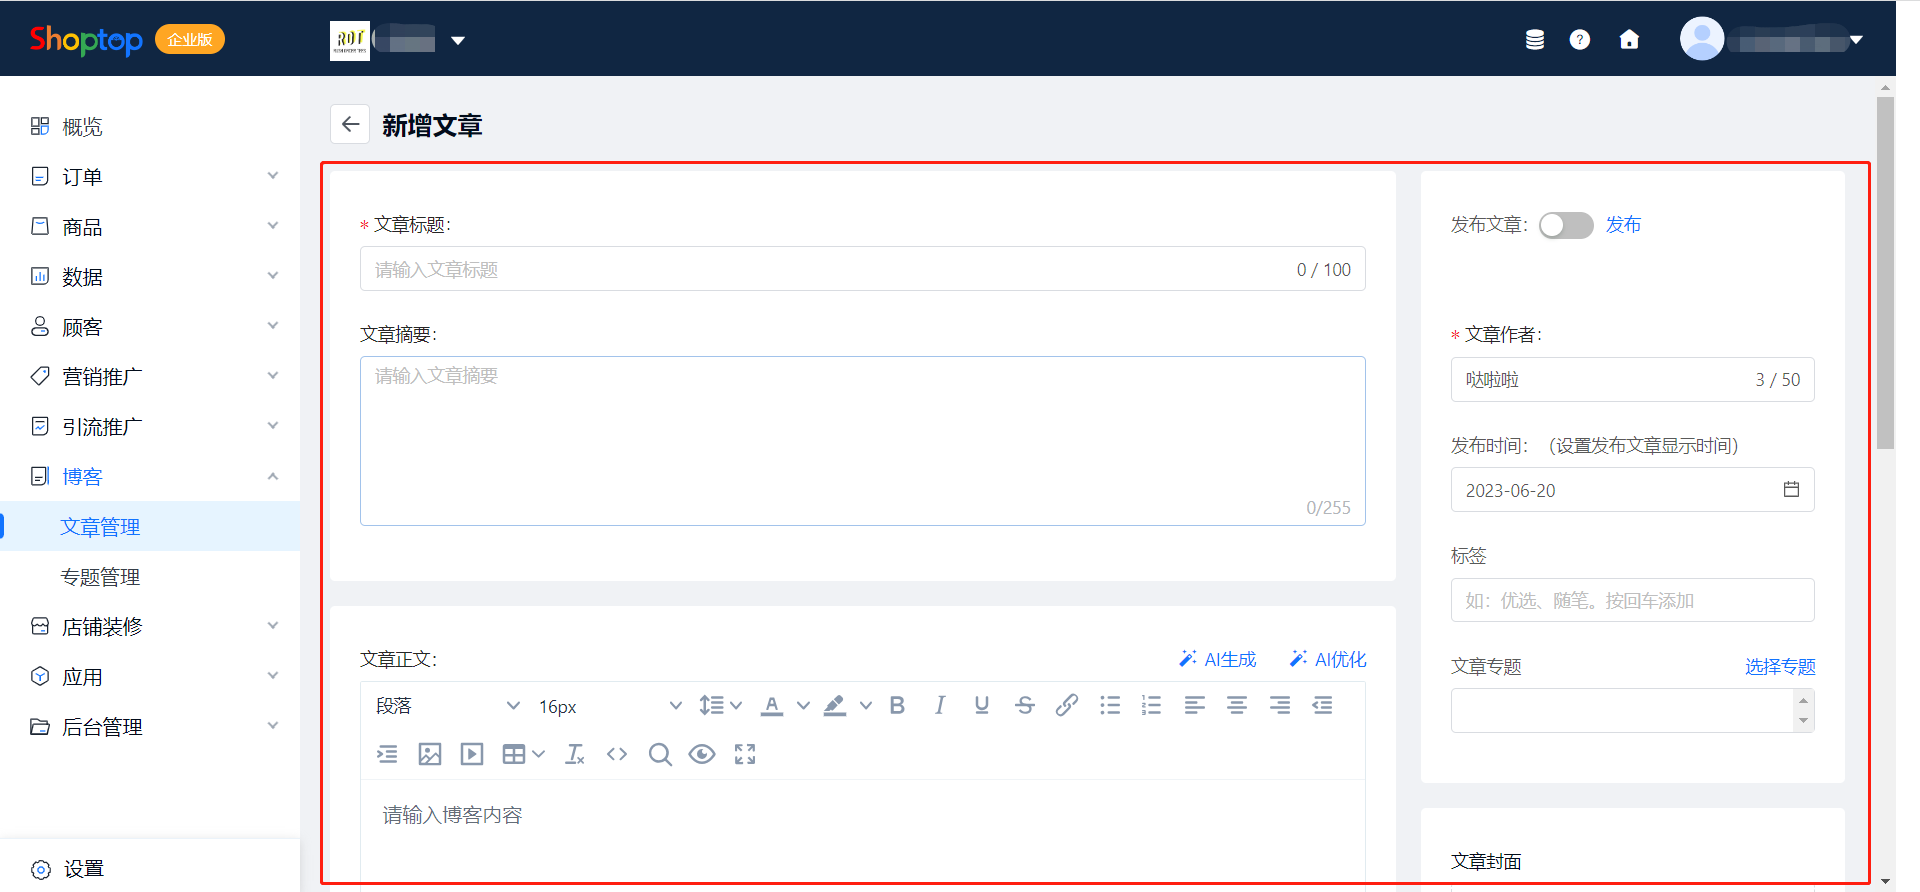Click the 发布时间 date field
1920x892 pixels.
1632,490
